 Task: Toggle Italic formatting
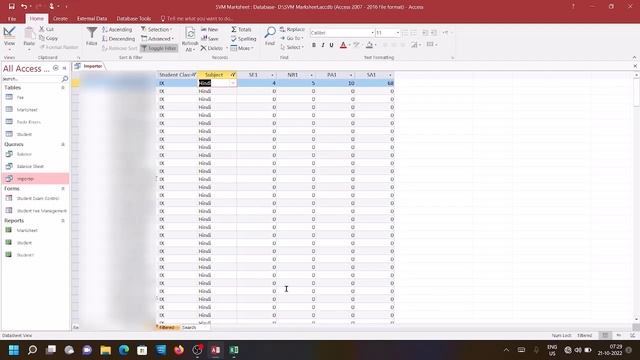323,45
